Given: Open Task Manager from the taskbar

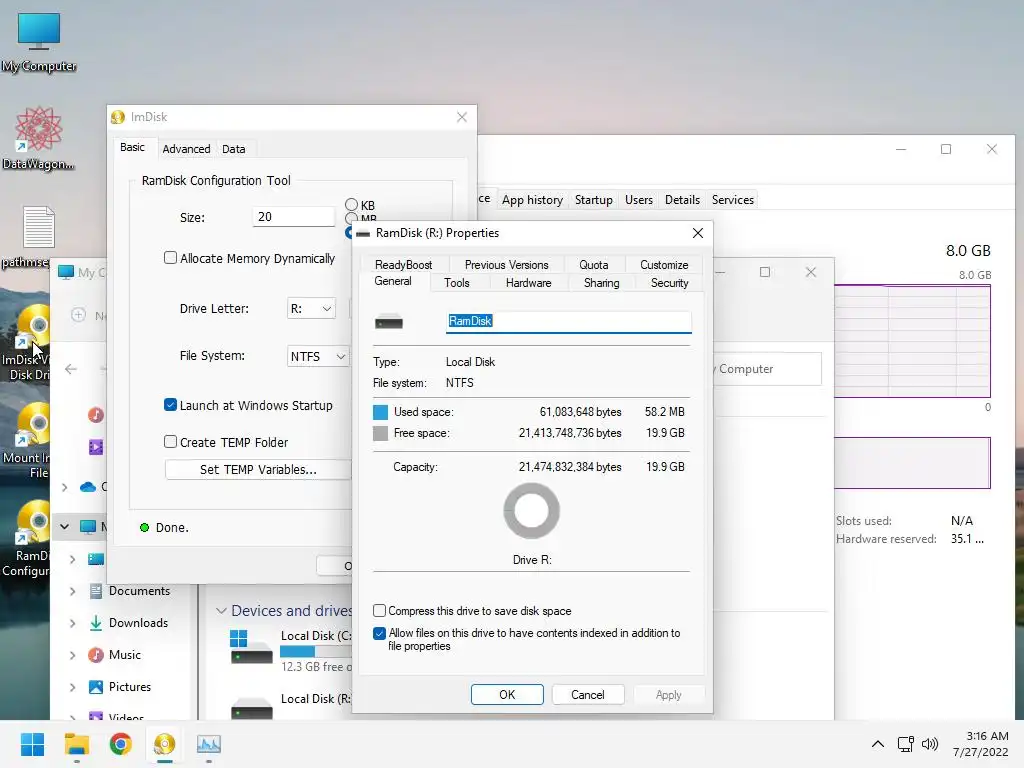Looking at the screenshot, I should click(x=209, y=744).
